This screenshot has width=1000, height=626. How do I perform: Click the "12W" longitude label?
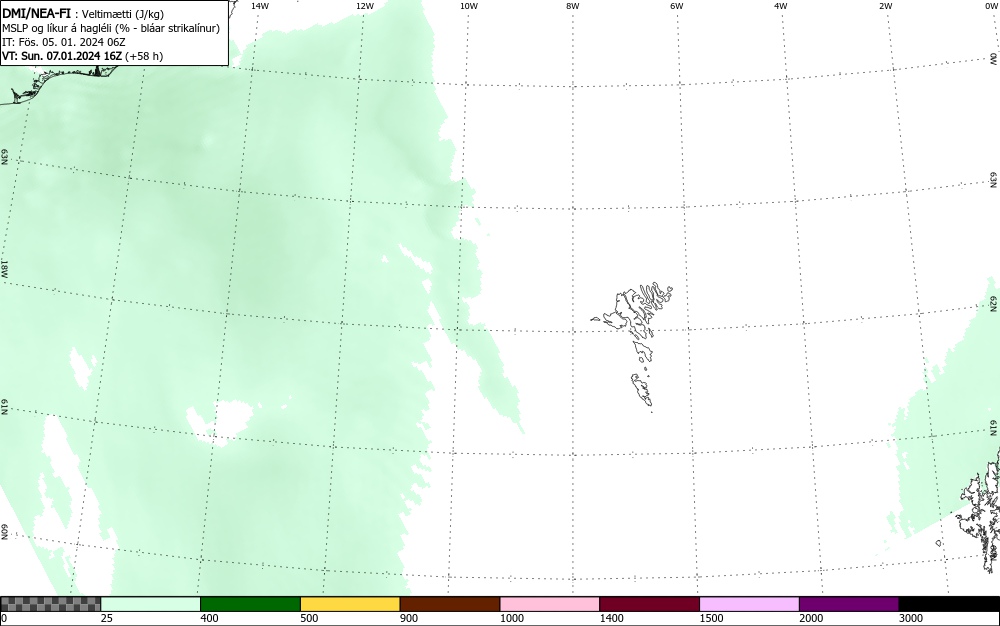click(365, 6)
